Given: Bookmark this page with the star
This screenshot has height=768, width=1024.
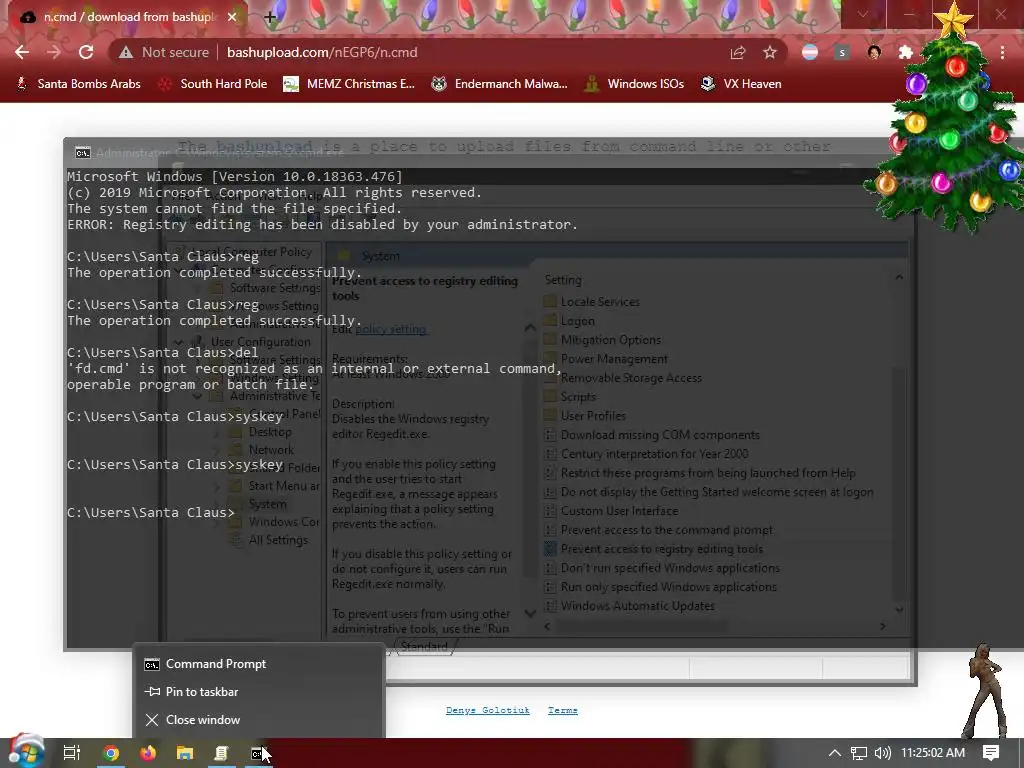Looking at the screenshot, I should click(x=770, y=52).
